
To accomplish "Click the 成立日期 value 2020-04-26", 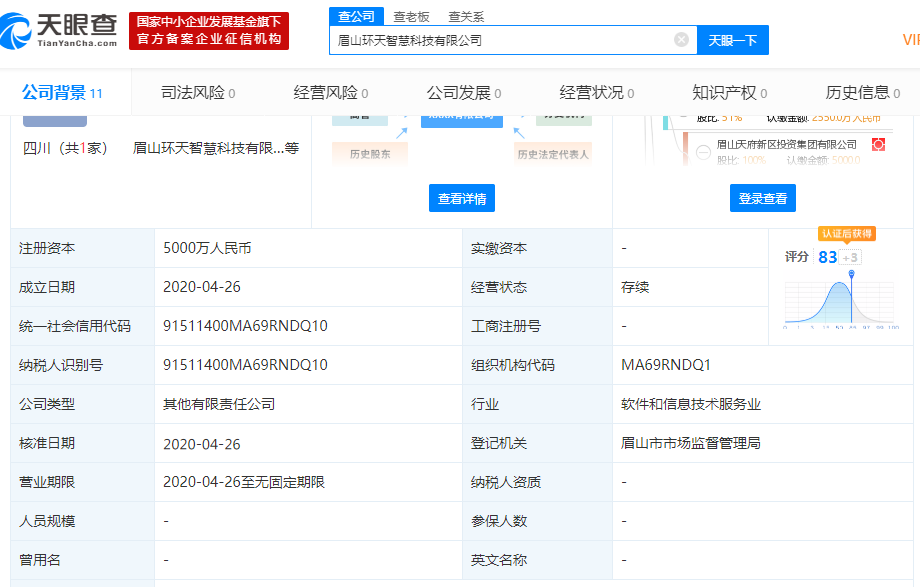I will point(202,287).
